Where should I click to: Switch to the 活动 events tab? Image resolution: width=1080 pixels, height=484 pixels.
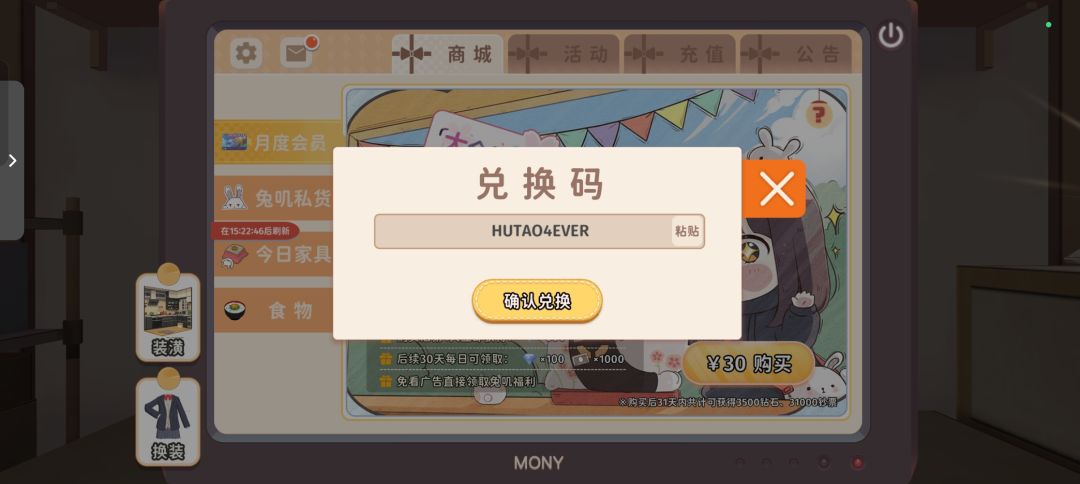tap(564, 54)
